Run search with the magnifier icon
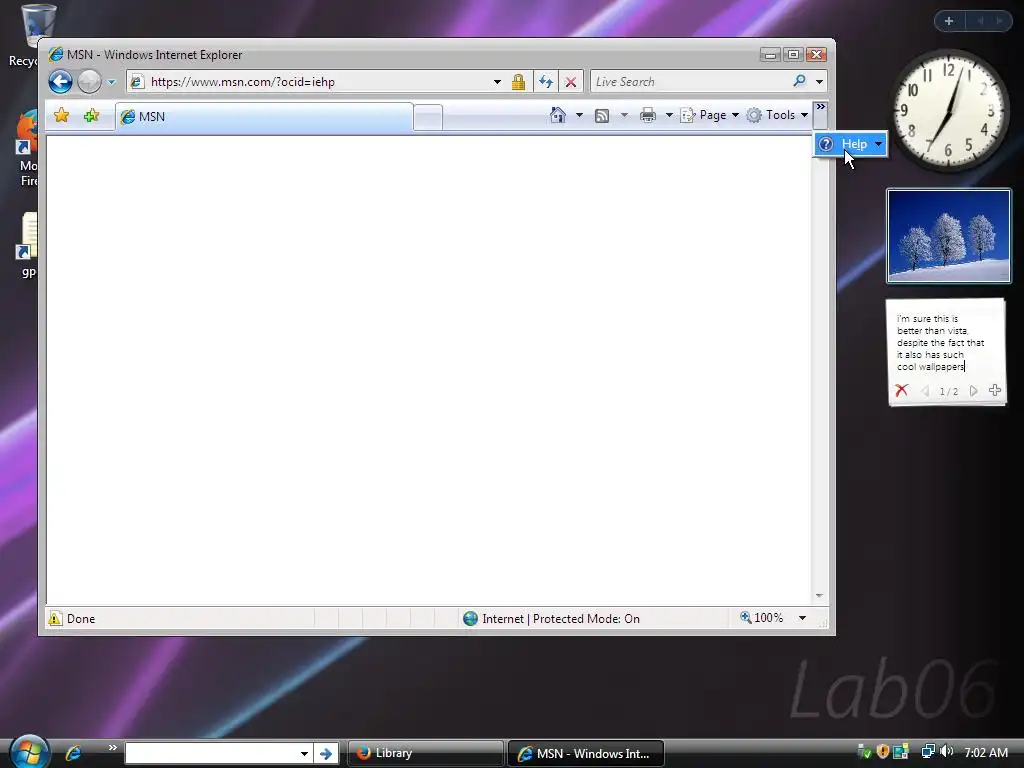The image size is (1024, 768). [799, 81]
